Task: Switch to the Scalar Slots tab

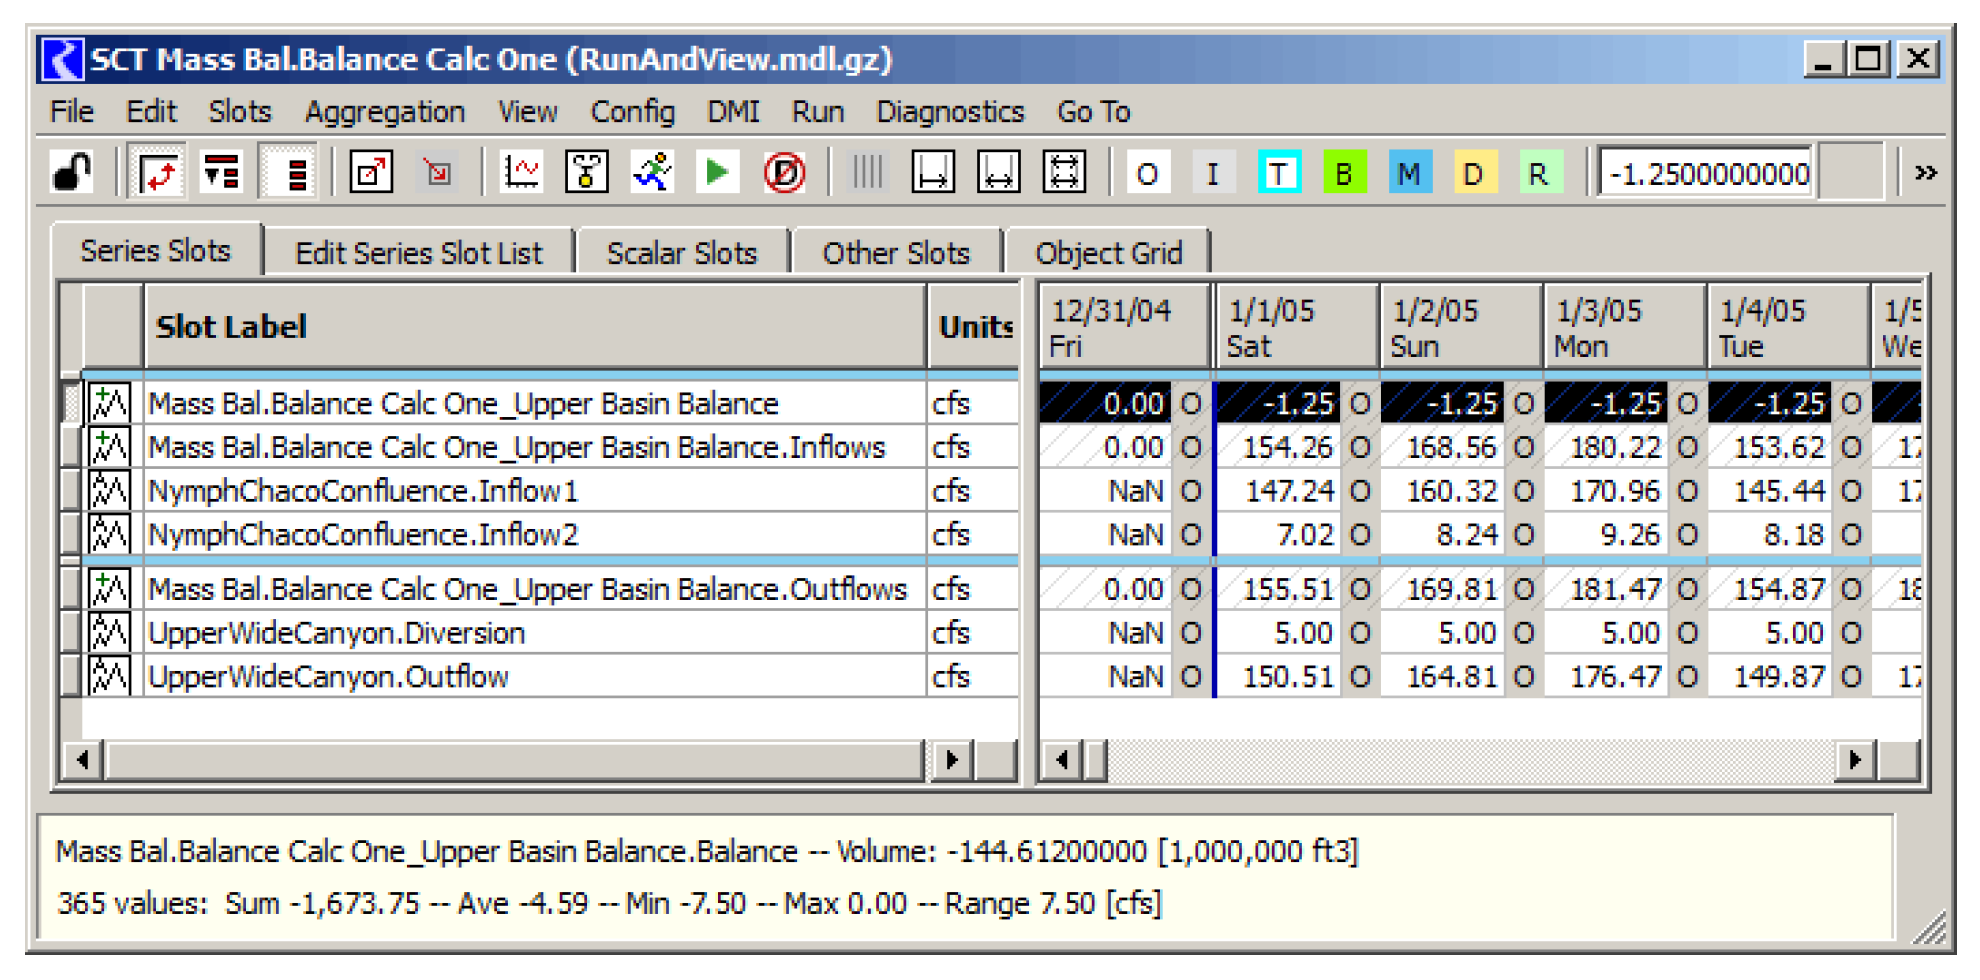Action: pos(682,253)
